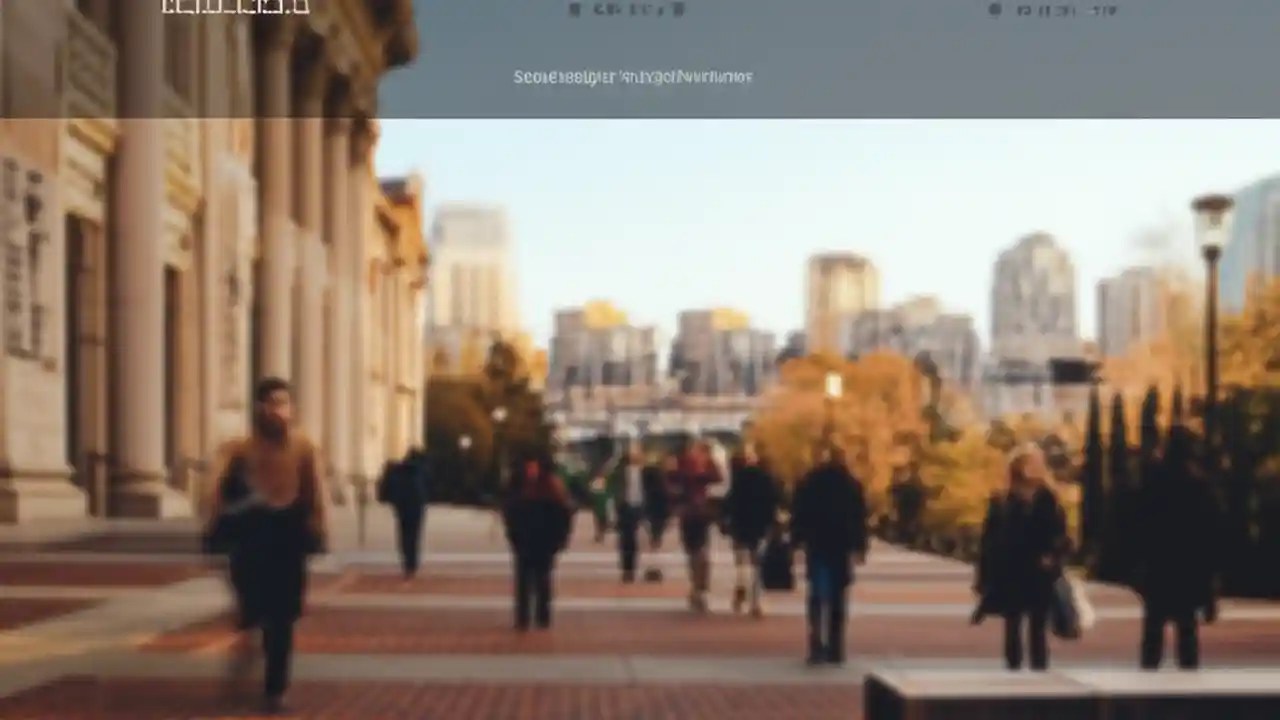Toggle the dark header navigation bar state
1280x720 pixels.
[640, 55]
